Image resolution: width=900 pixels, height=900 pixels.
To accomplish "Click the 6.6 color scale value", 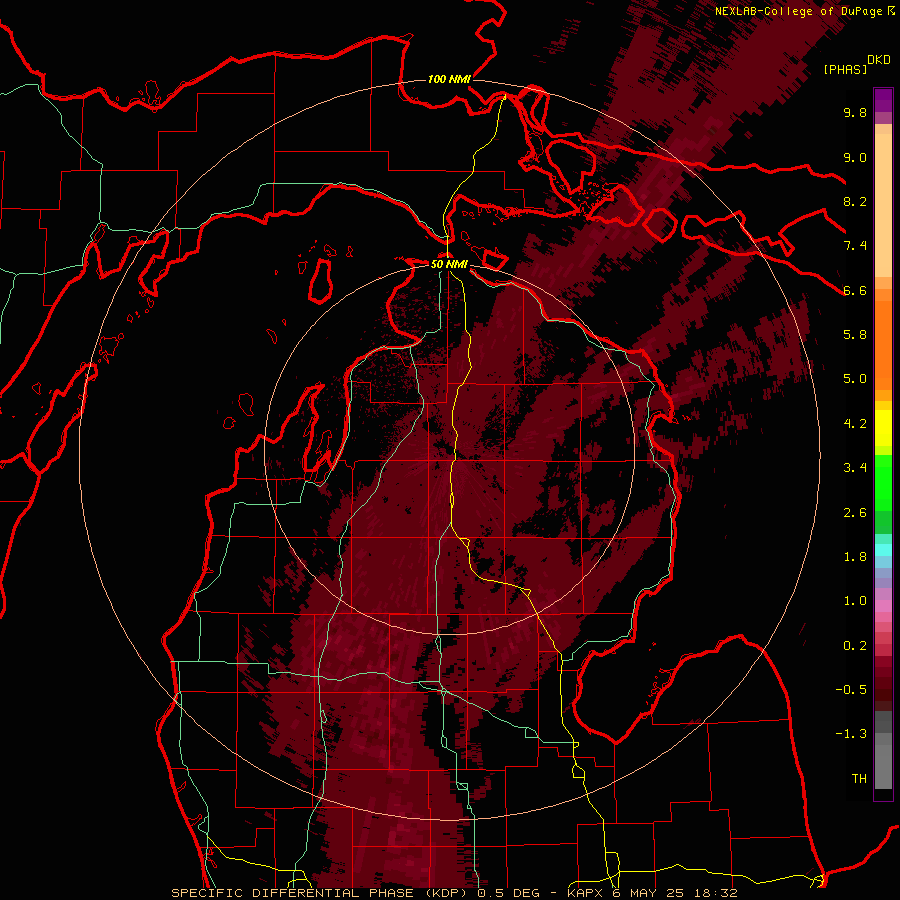I will 855,290.
